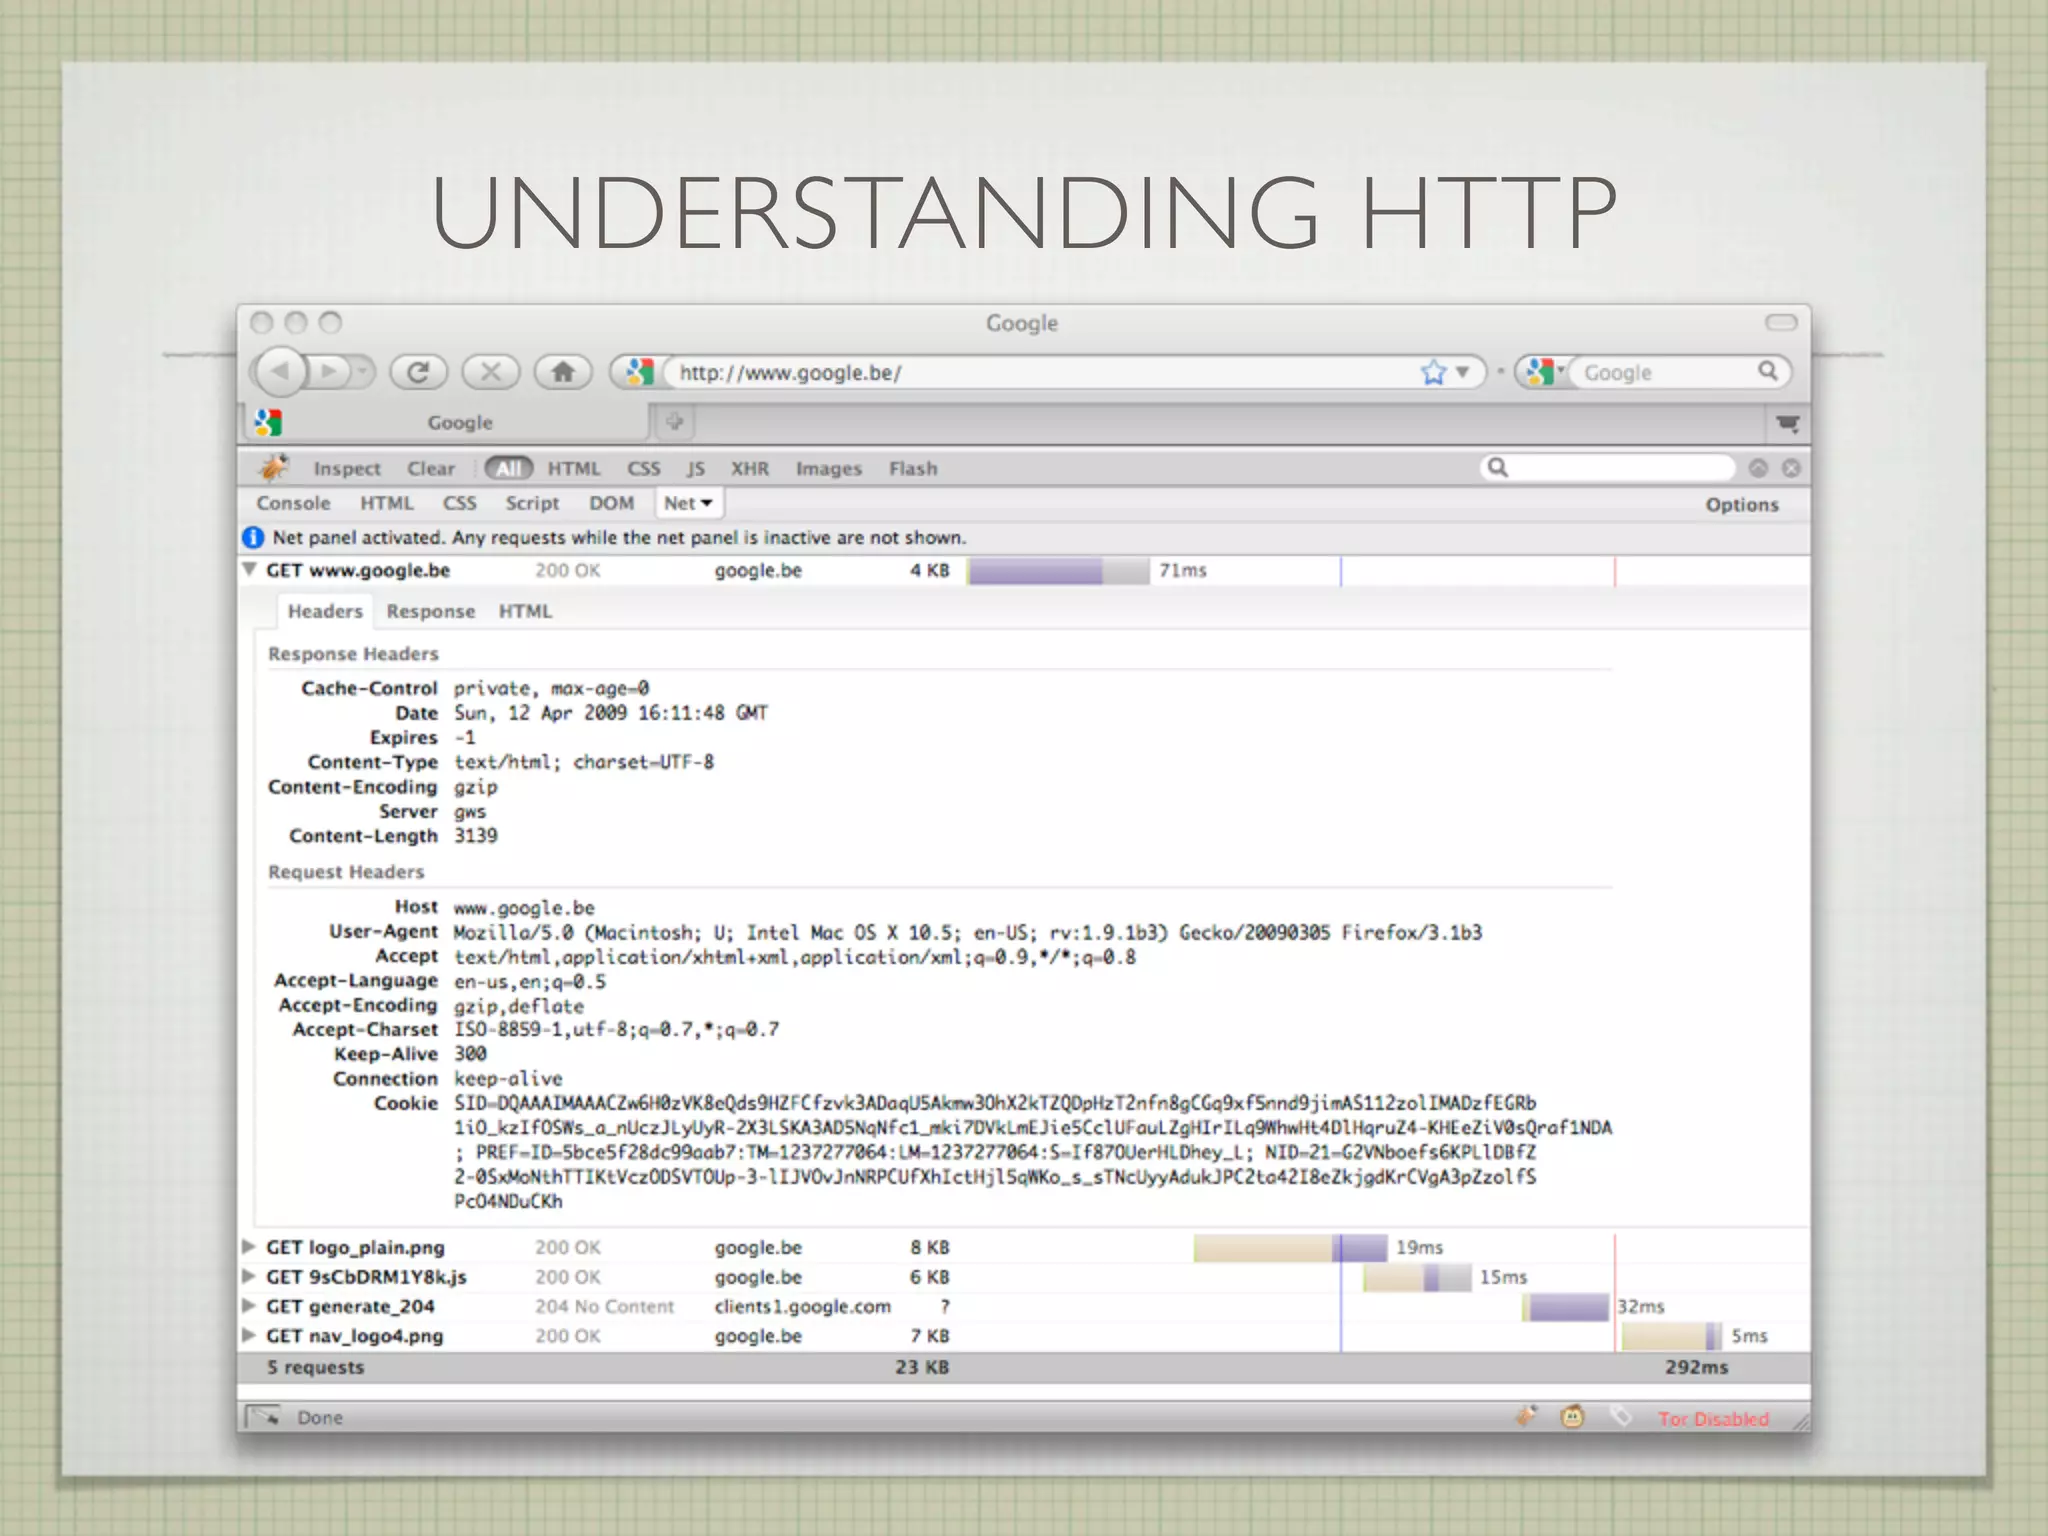Click Firebug Clear button

pos(431,468)
